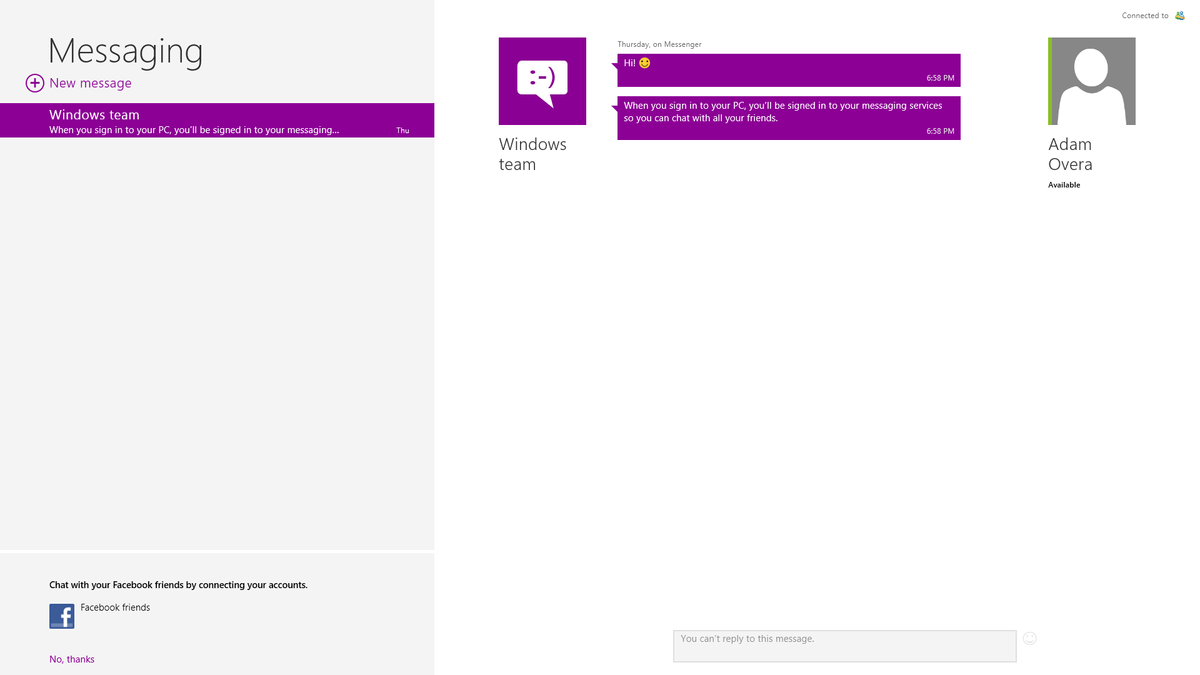Select the first Hi message bubble
The height and width of the screenshot is (675, 1200).
(788, 70)
